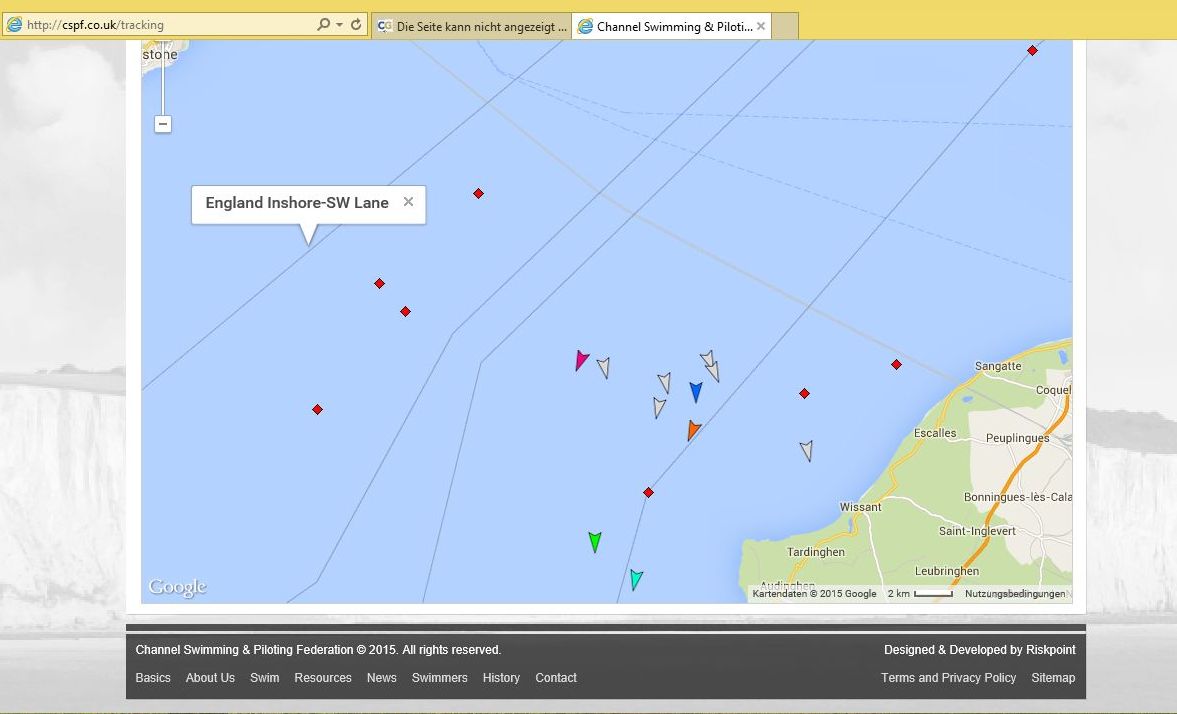Switch to the 'Die Seite kann nicht angezeigt' tab

[x=471, y=26]
